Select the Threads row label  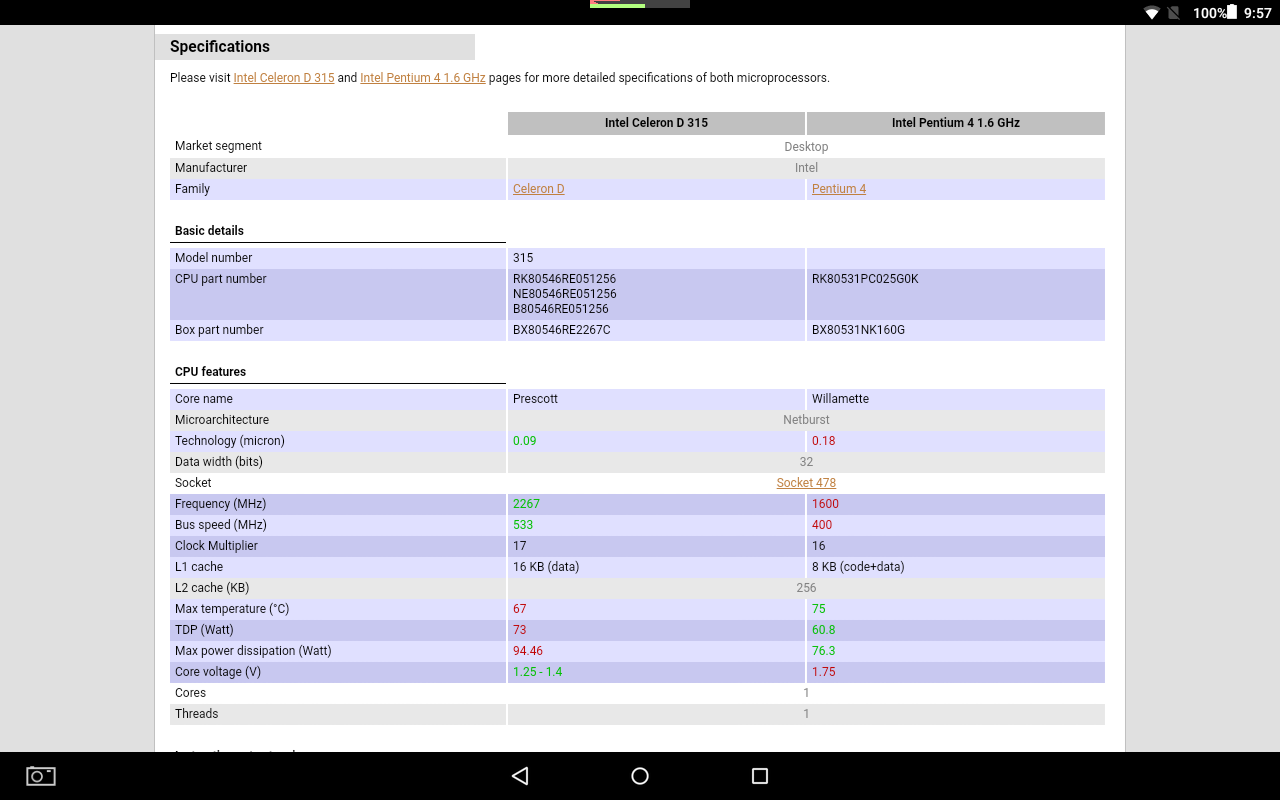coord(196,714)
